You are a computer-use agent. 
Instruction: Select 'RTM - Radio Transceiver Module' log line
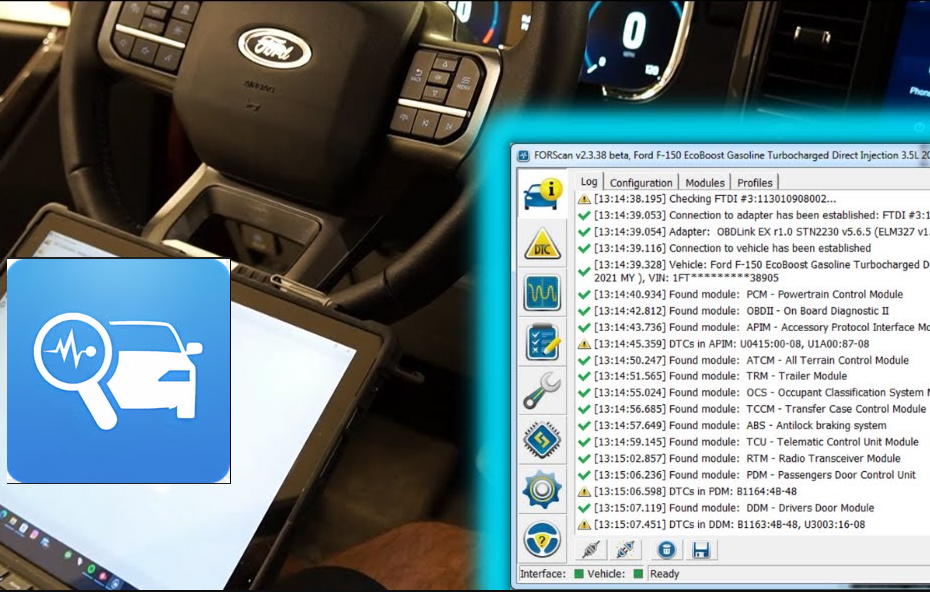tap(747, 459)
